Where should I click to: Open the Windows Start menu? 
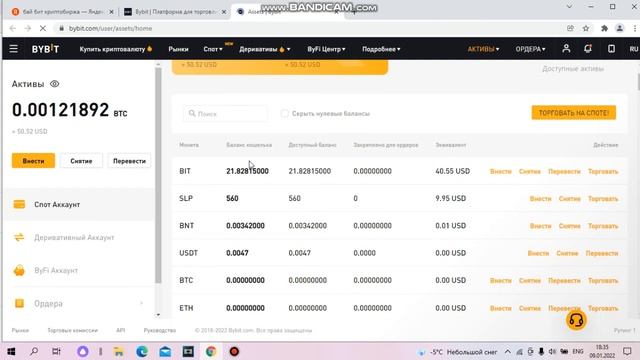11,351
